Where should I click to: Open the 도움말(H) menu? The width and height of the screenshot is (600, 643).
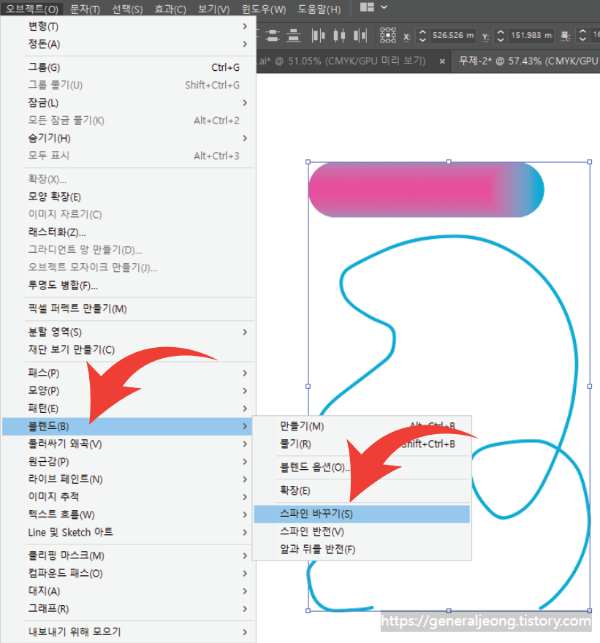(x=319, y=9)
